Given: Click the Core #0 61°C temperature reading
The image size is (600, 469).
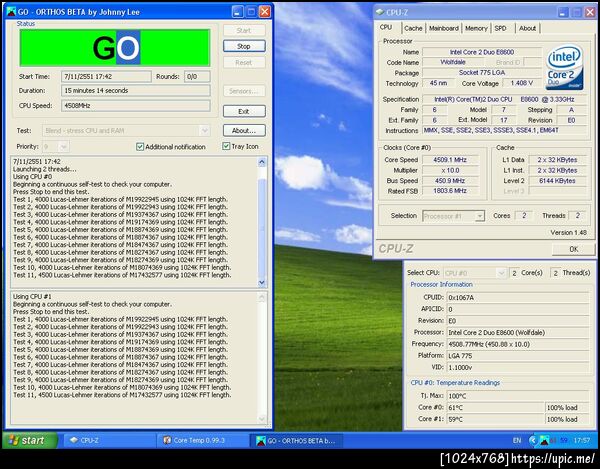Looking at the screenshot, I should pyautogui.click(x=495, y=407).
